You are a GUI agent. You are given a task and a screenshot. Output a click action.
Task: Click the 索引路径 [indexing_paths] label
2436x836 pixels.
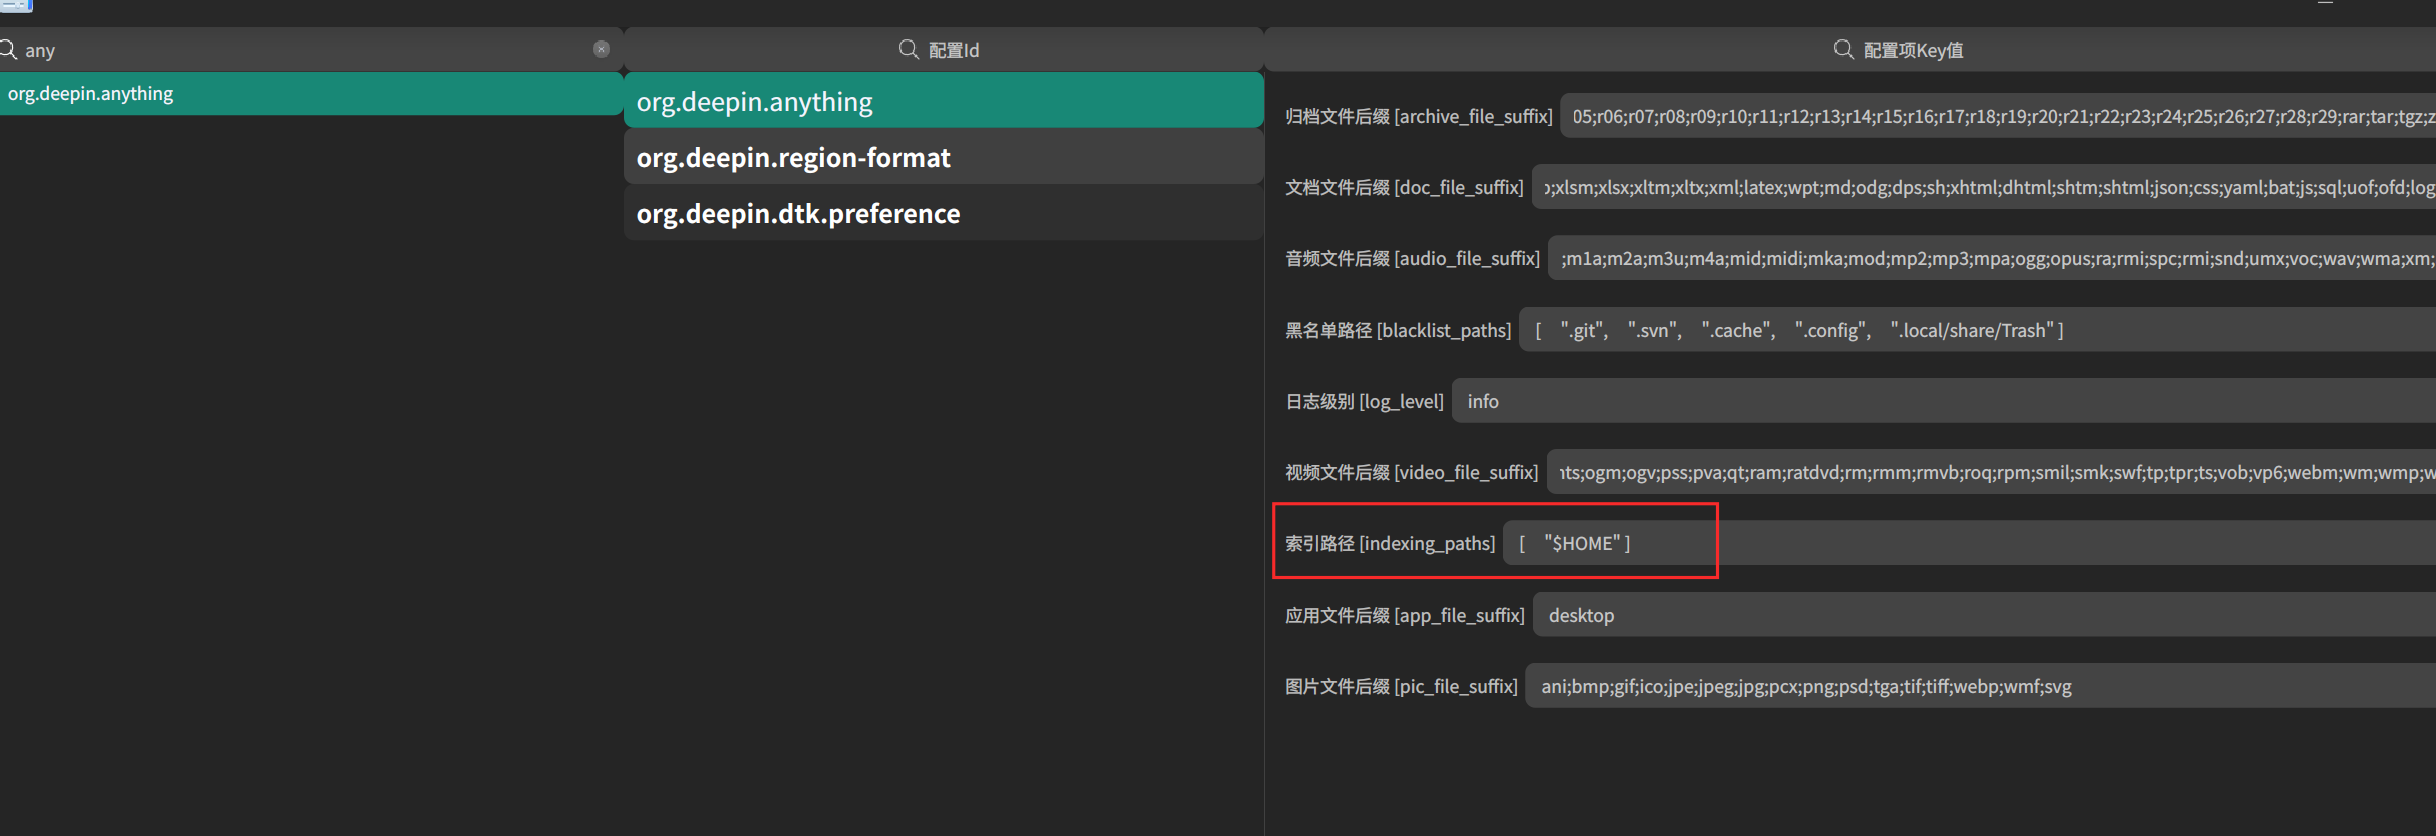click(1390, 543)
